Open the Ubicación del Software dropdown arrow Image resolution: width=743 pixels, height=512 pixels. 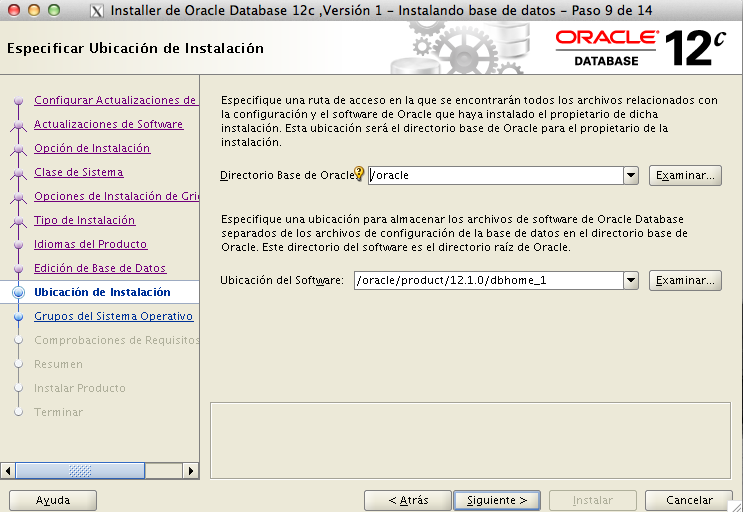coord(631,280)
